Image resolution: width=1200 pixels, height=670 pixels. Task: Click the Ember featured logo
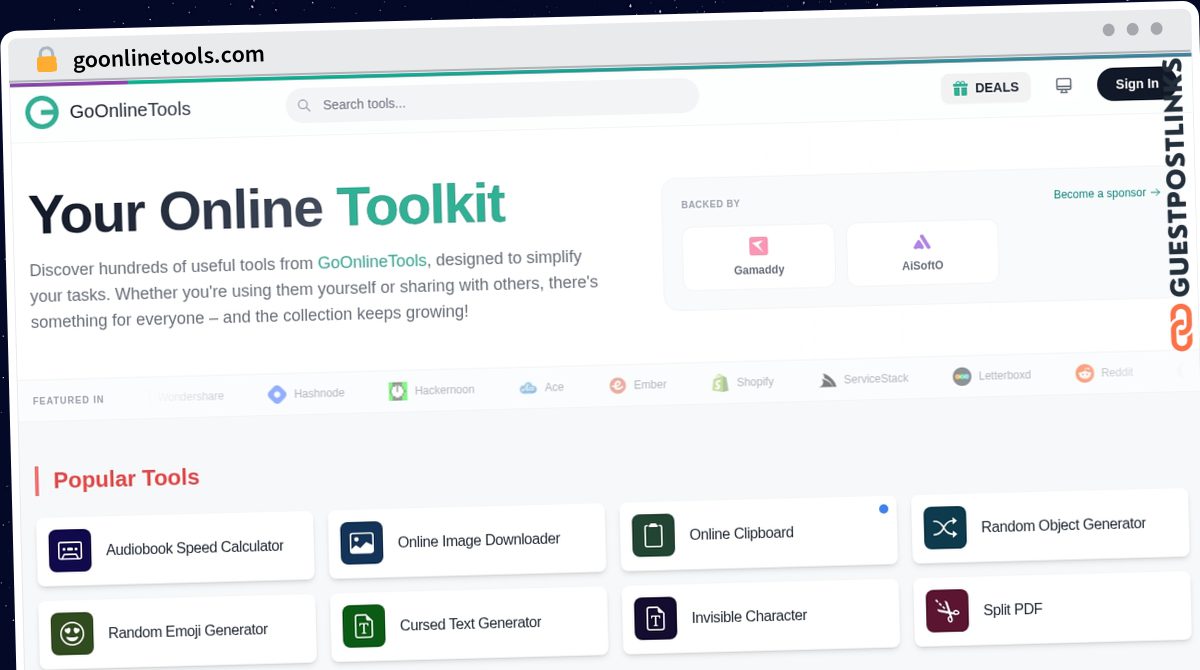pos(618,385)
